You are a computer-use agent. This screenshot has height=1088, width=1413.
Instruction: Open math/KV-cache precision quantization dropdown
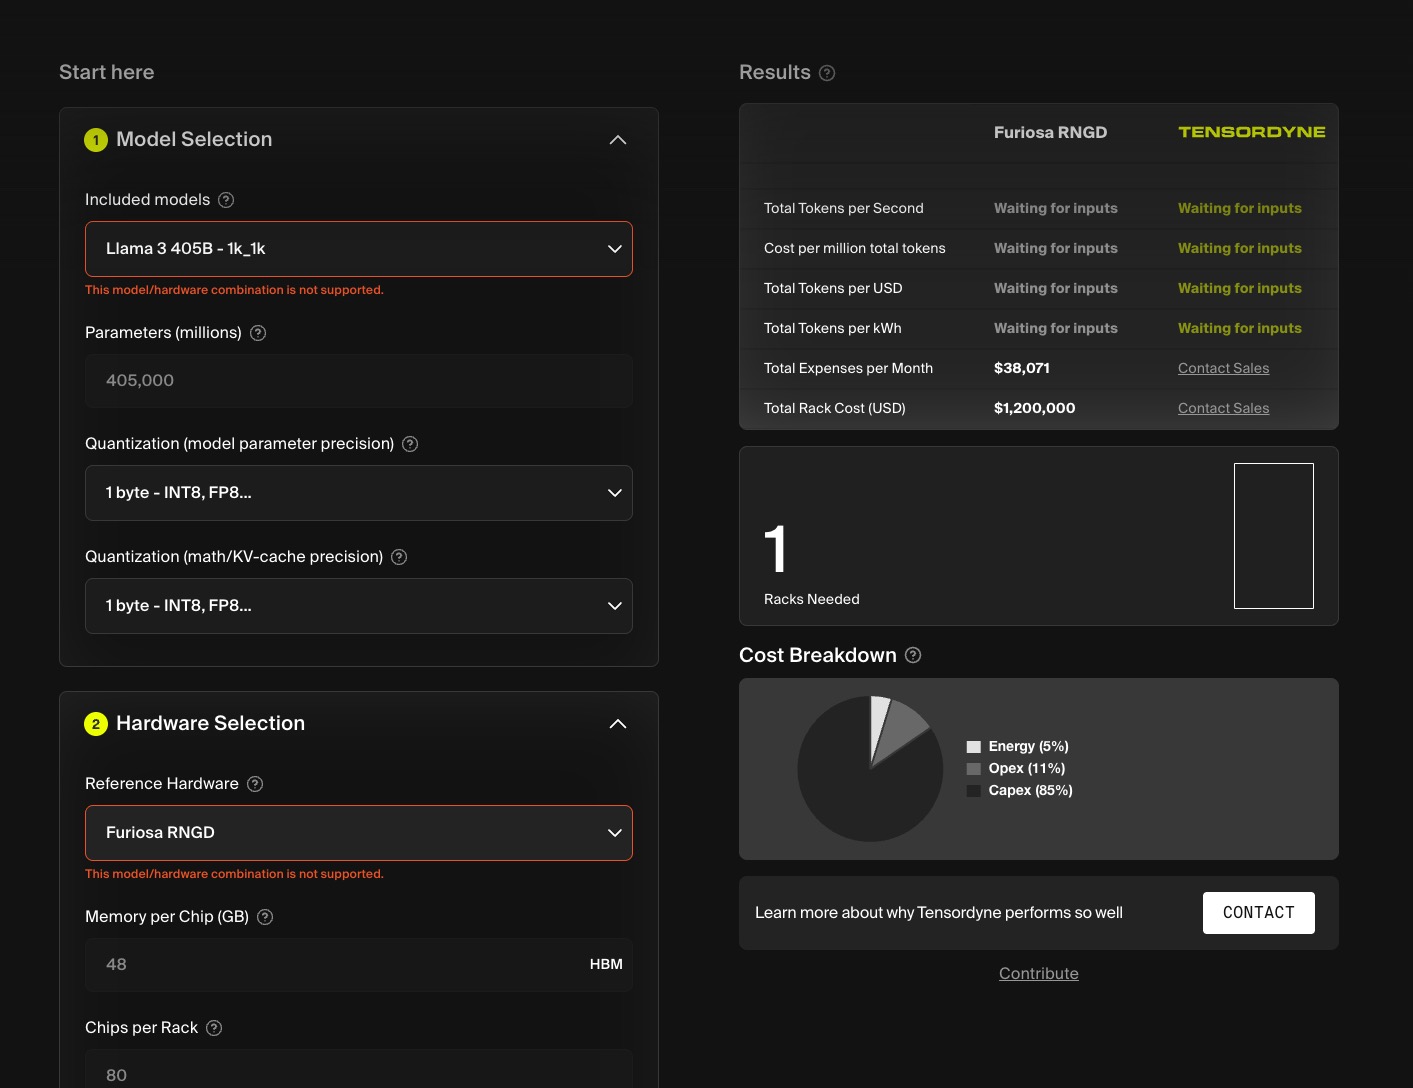pyautogui.click(x=359, y=606)
